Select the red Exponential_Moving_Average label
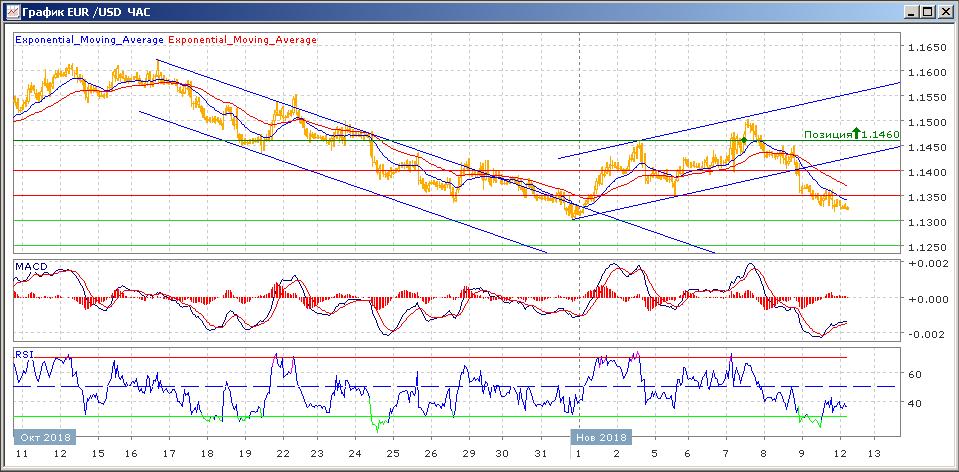This screenshot has height=472, width=959. click(243, 40)
